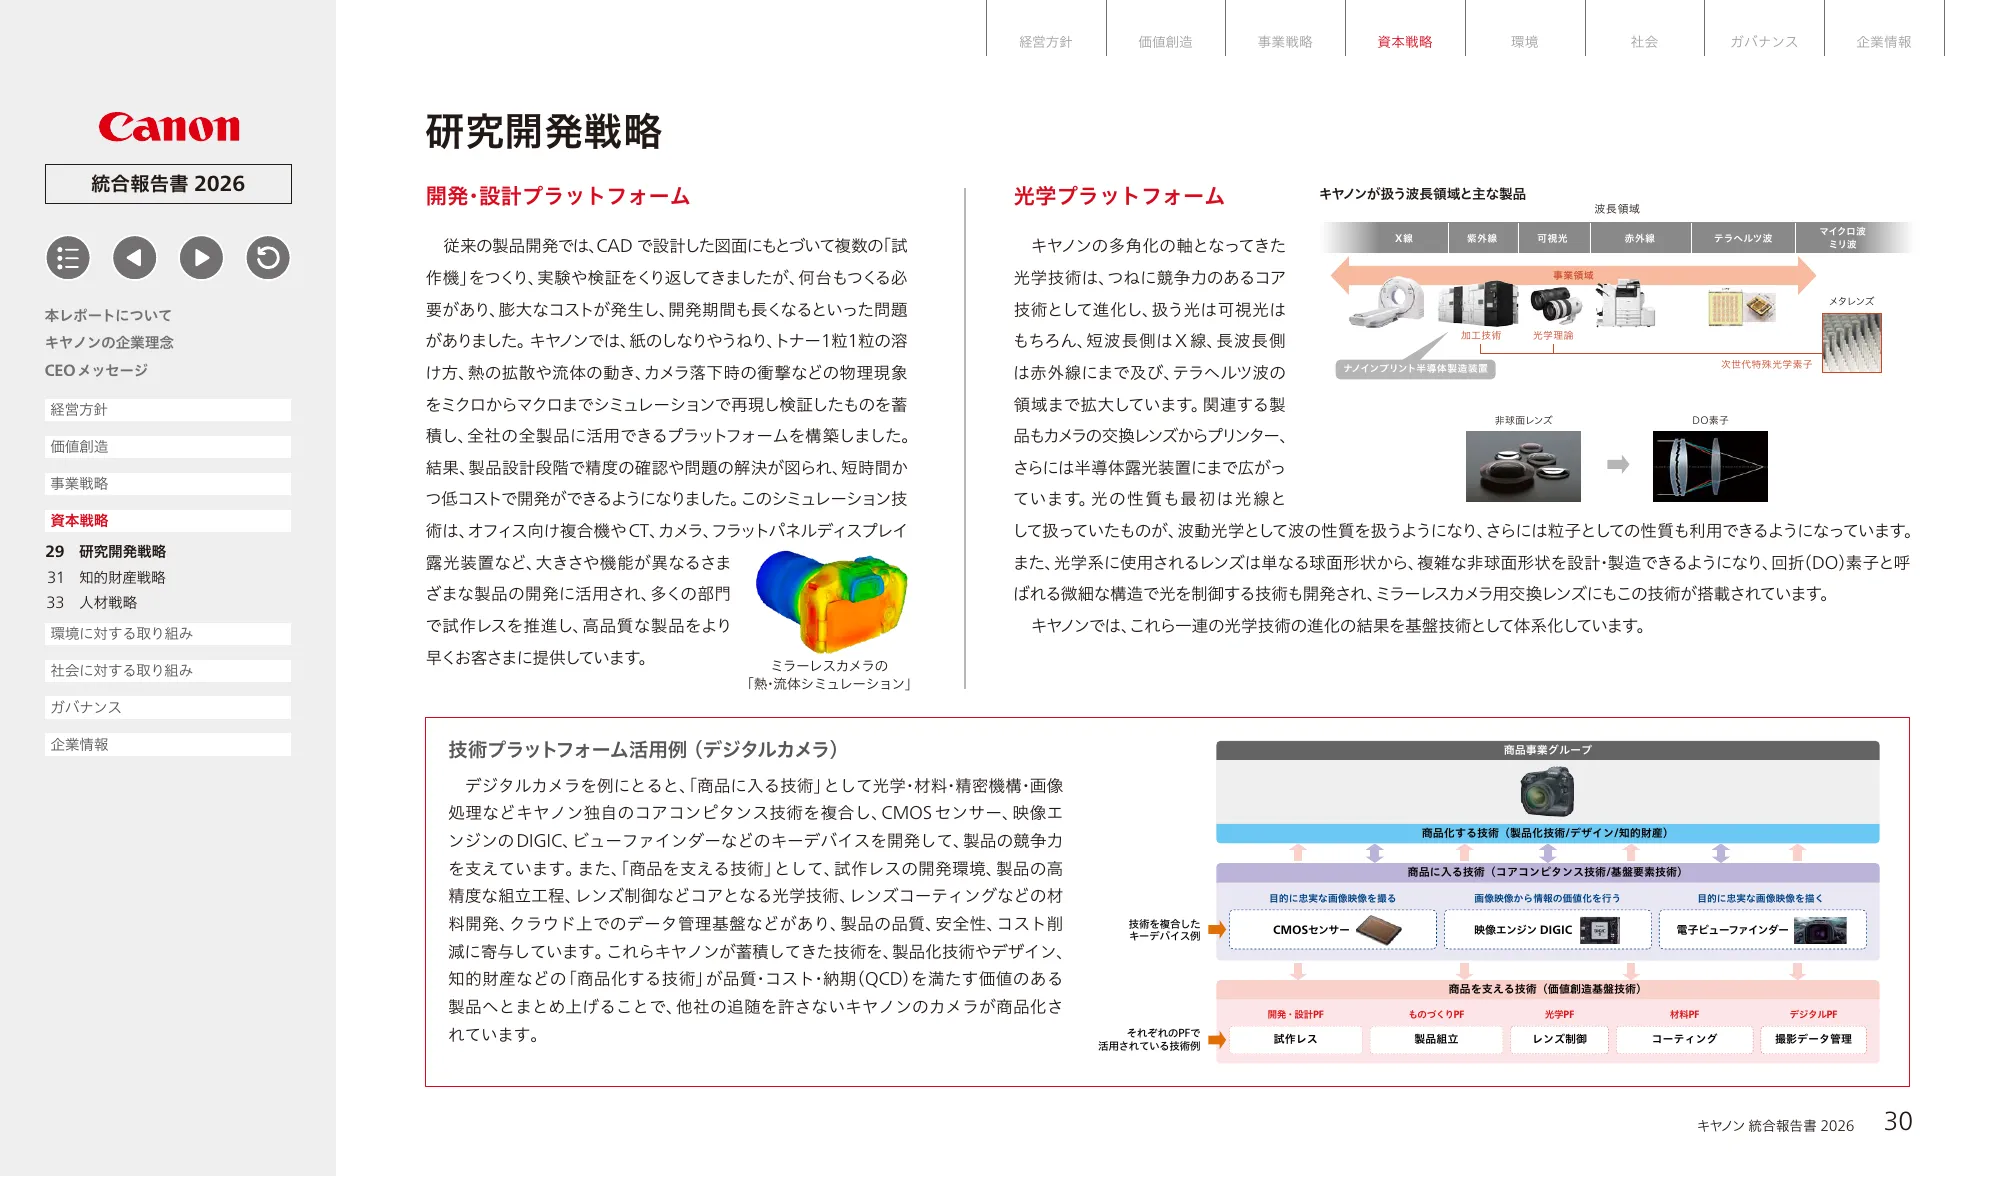Image resolution: width=2000 pixels, height=1177 pixels.
Task: Click the 商品事業グループ header bar
Action: (1547, 750)
